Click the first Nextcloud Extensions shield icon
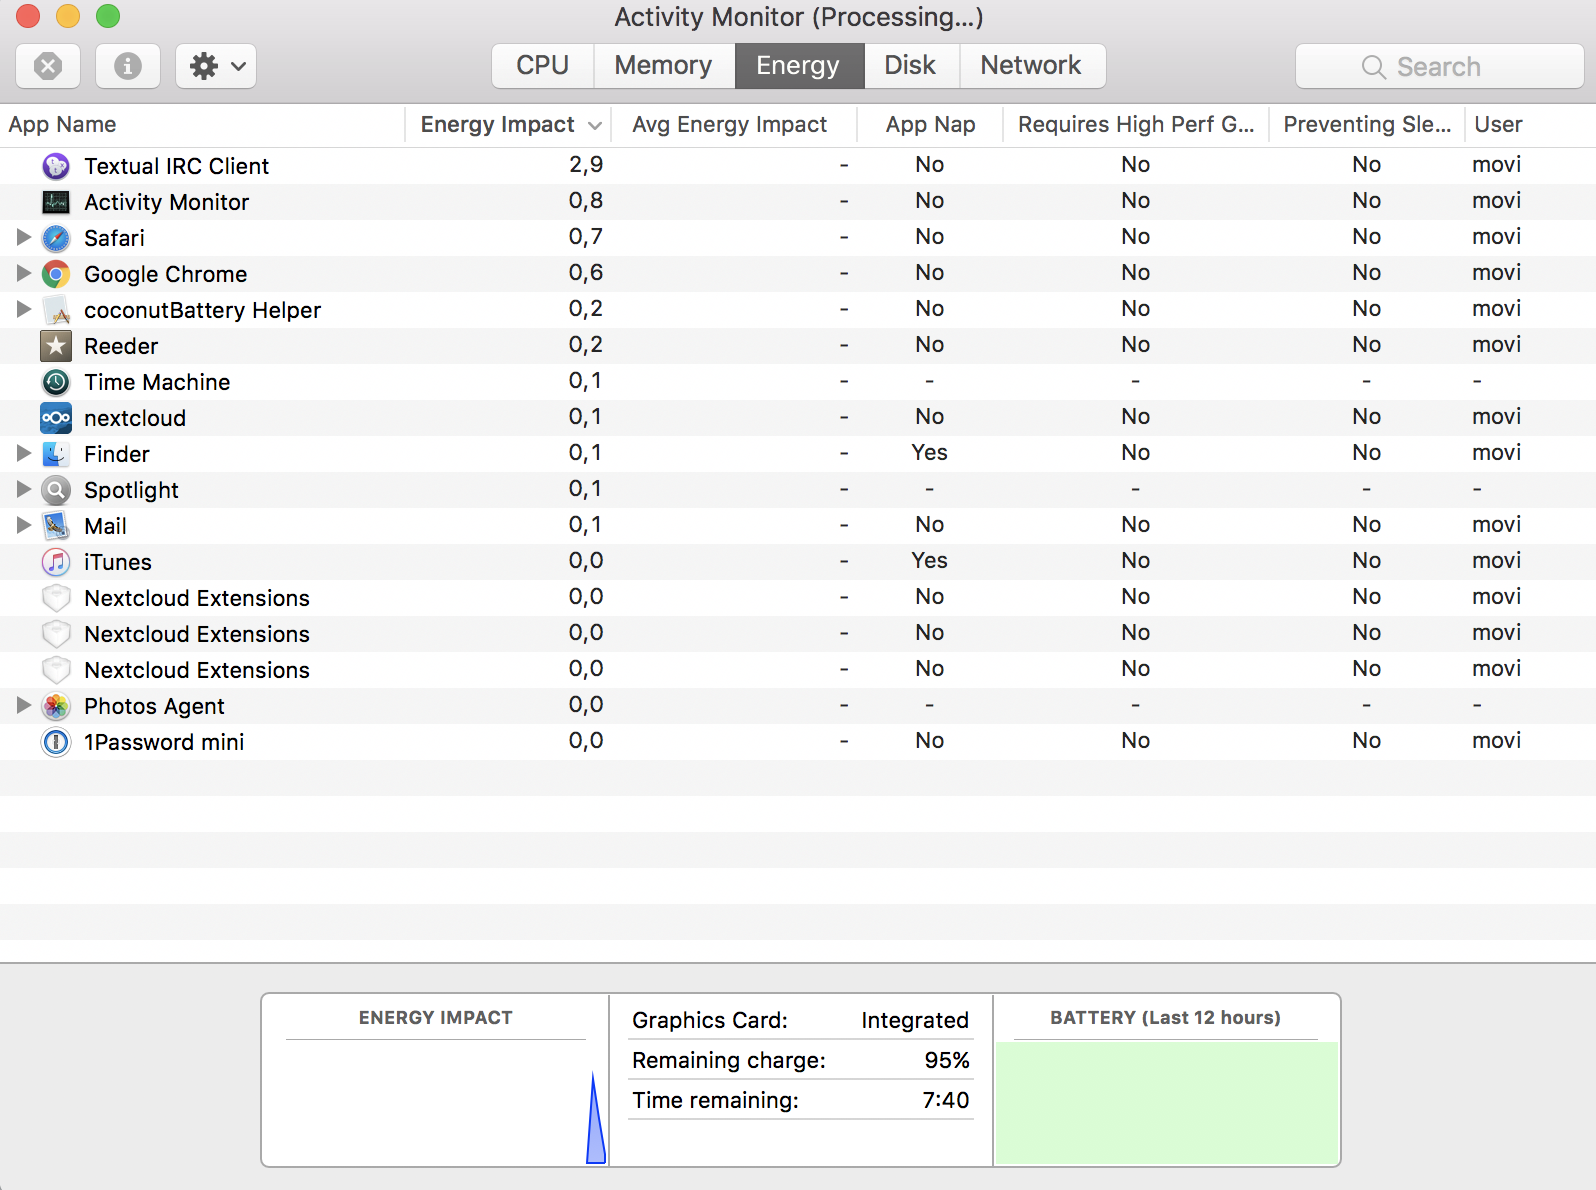 (56, 598)
